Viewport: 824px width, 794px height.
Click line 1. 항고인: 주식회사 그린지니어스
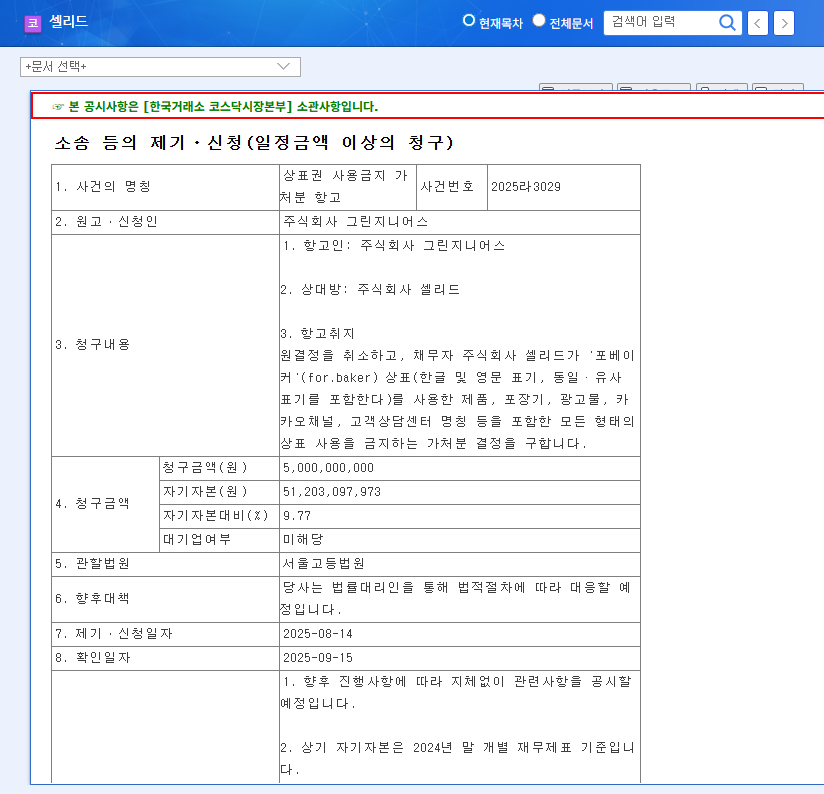pos(394,245)
